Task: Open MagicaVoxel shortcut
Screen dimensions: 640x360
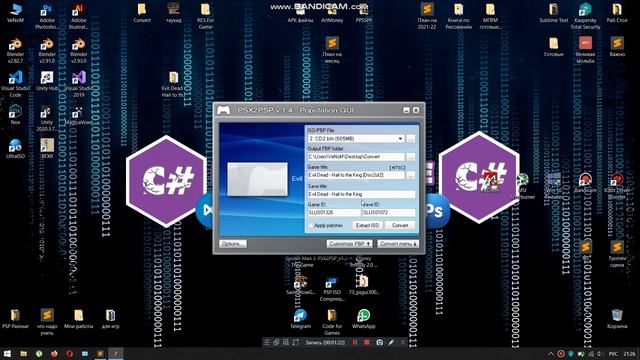Action: tap(78, 116)
